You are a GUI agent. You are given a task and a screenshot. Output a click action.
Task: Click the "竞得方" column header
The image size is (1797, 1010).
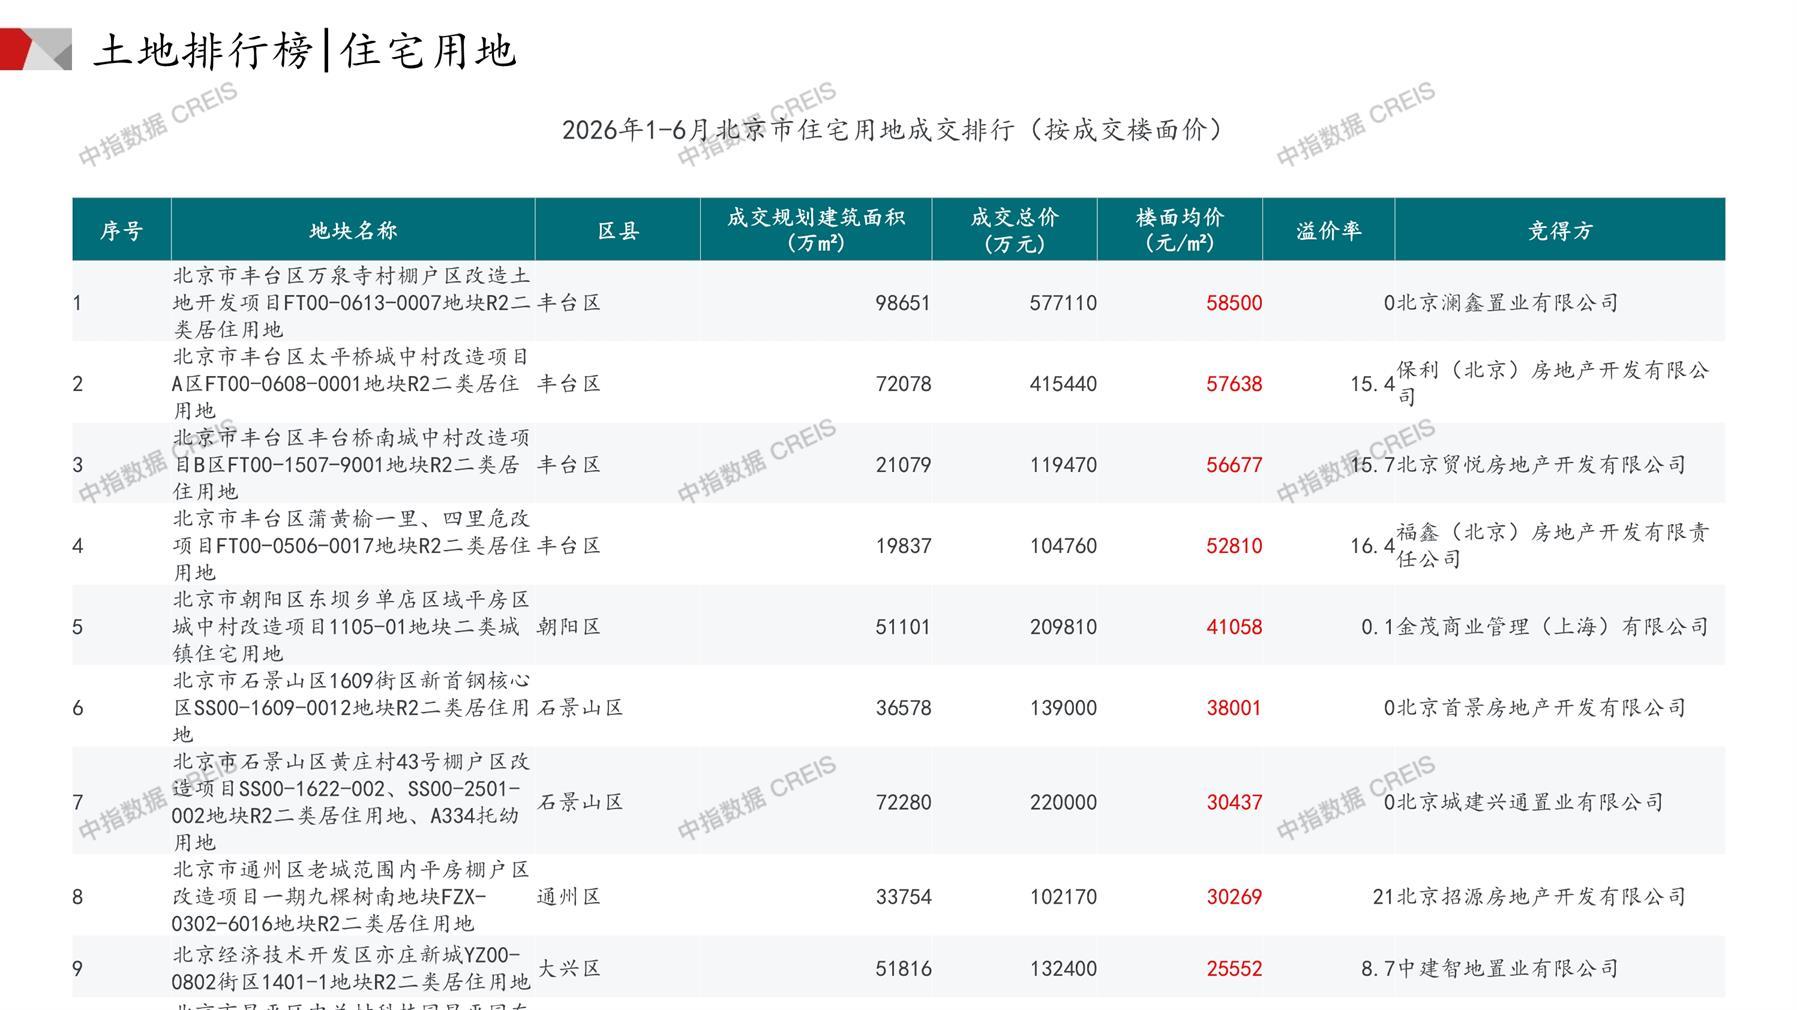(x=1560, y=231)
